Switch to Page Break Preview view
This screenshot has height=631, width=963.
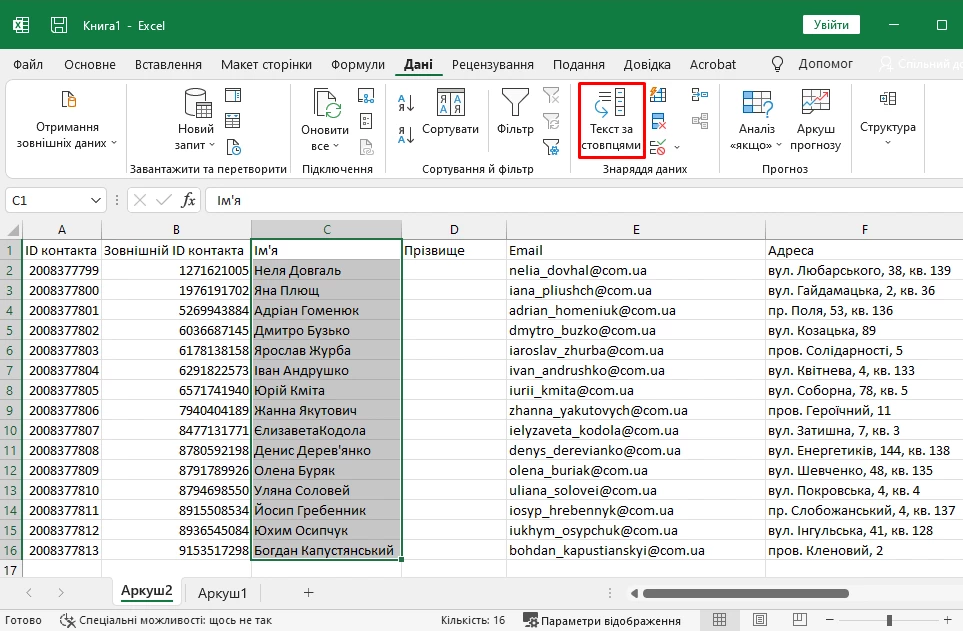point(801,620)
